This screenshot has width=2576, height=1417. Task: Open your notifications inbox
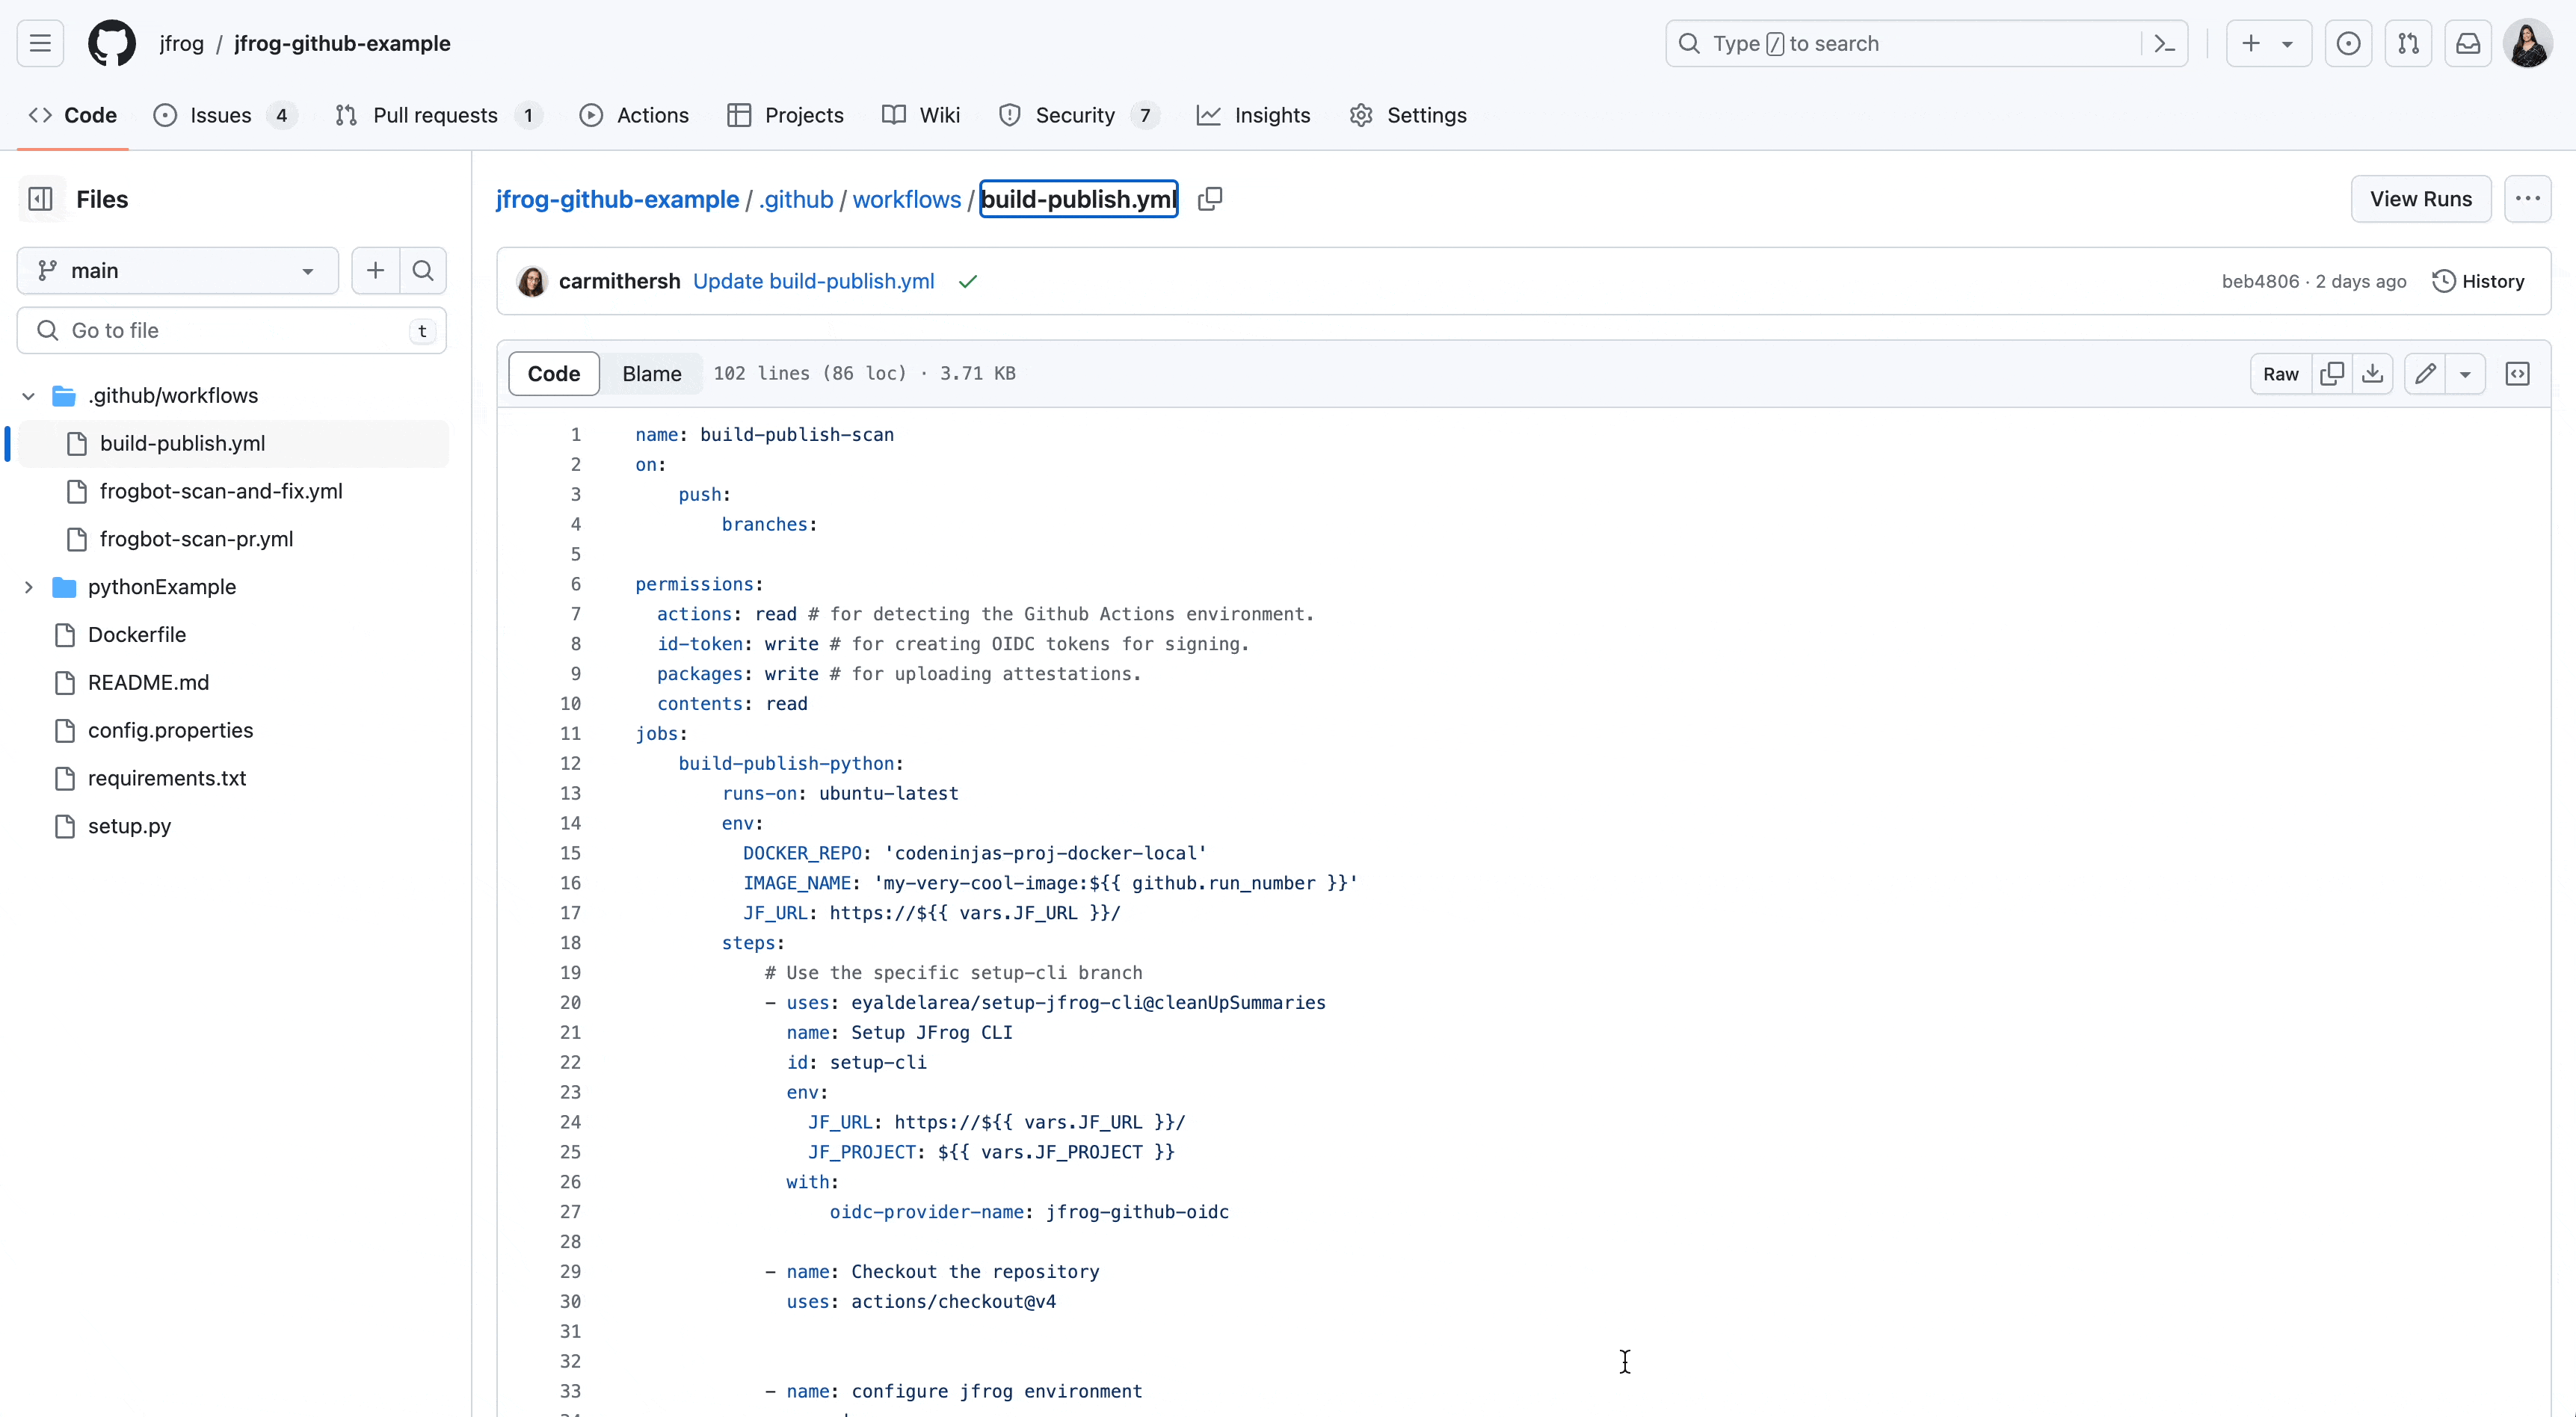[2468, 43]
